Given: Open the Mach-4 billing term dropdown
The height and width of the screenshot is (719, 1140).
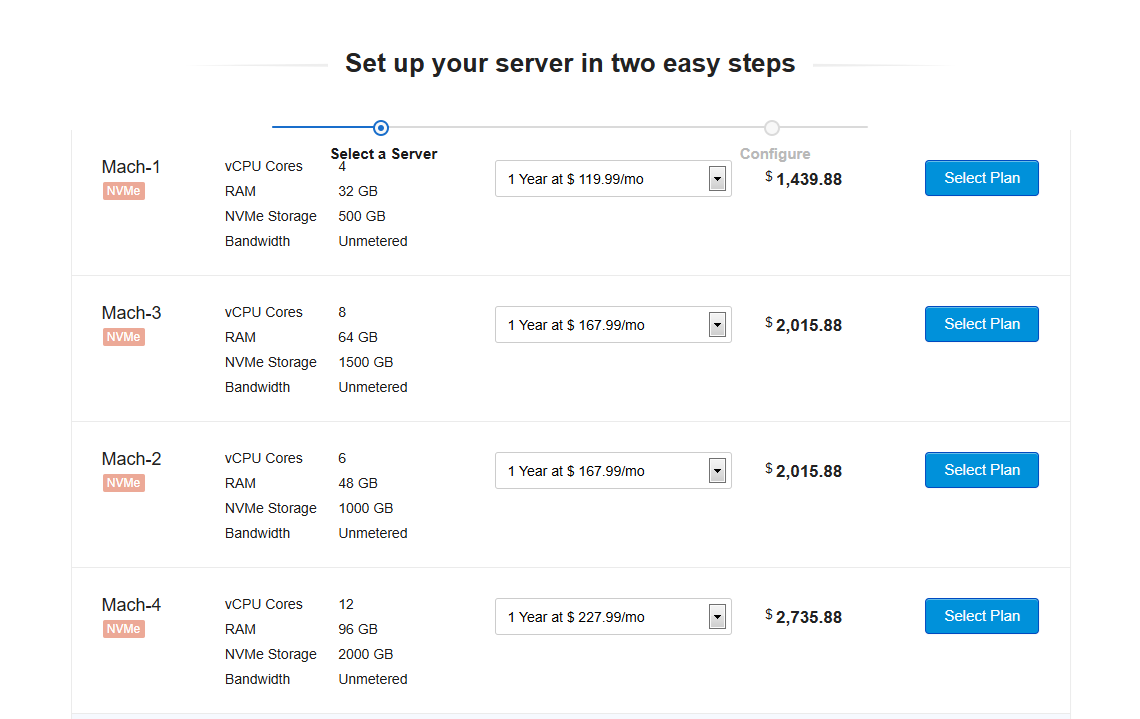Looking at the screenshot, I should [613, 617].
